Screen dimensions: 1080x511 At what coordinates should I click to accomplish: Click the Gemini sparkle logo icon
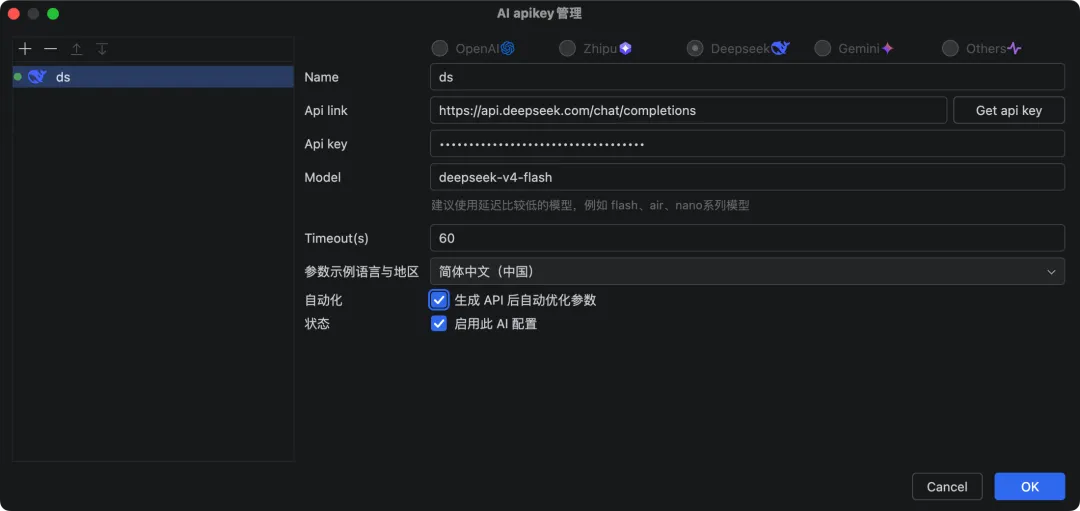888,48
